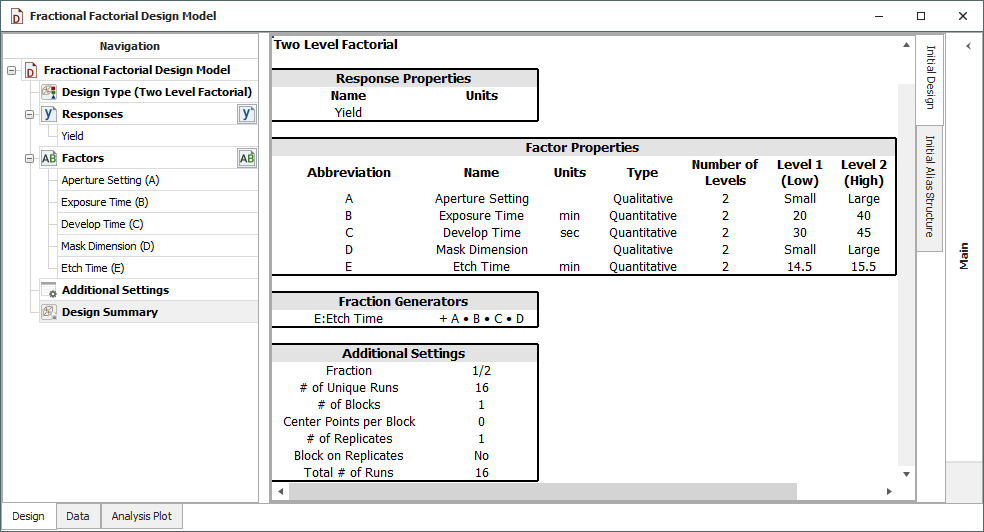Click the Add Response icon beside Responses
Image resolution: width=984 pixels, height=532 pixels.
[x=247, y=114]
